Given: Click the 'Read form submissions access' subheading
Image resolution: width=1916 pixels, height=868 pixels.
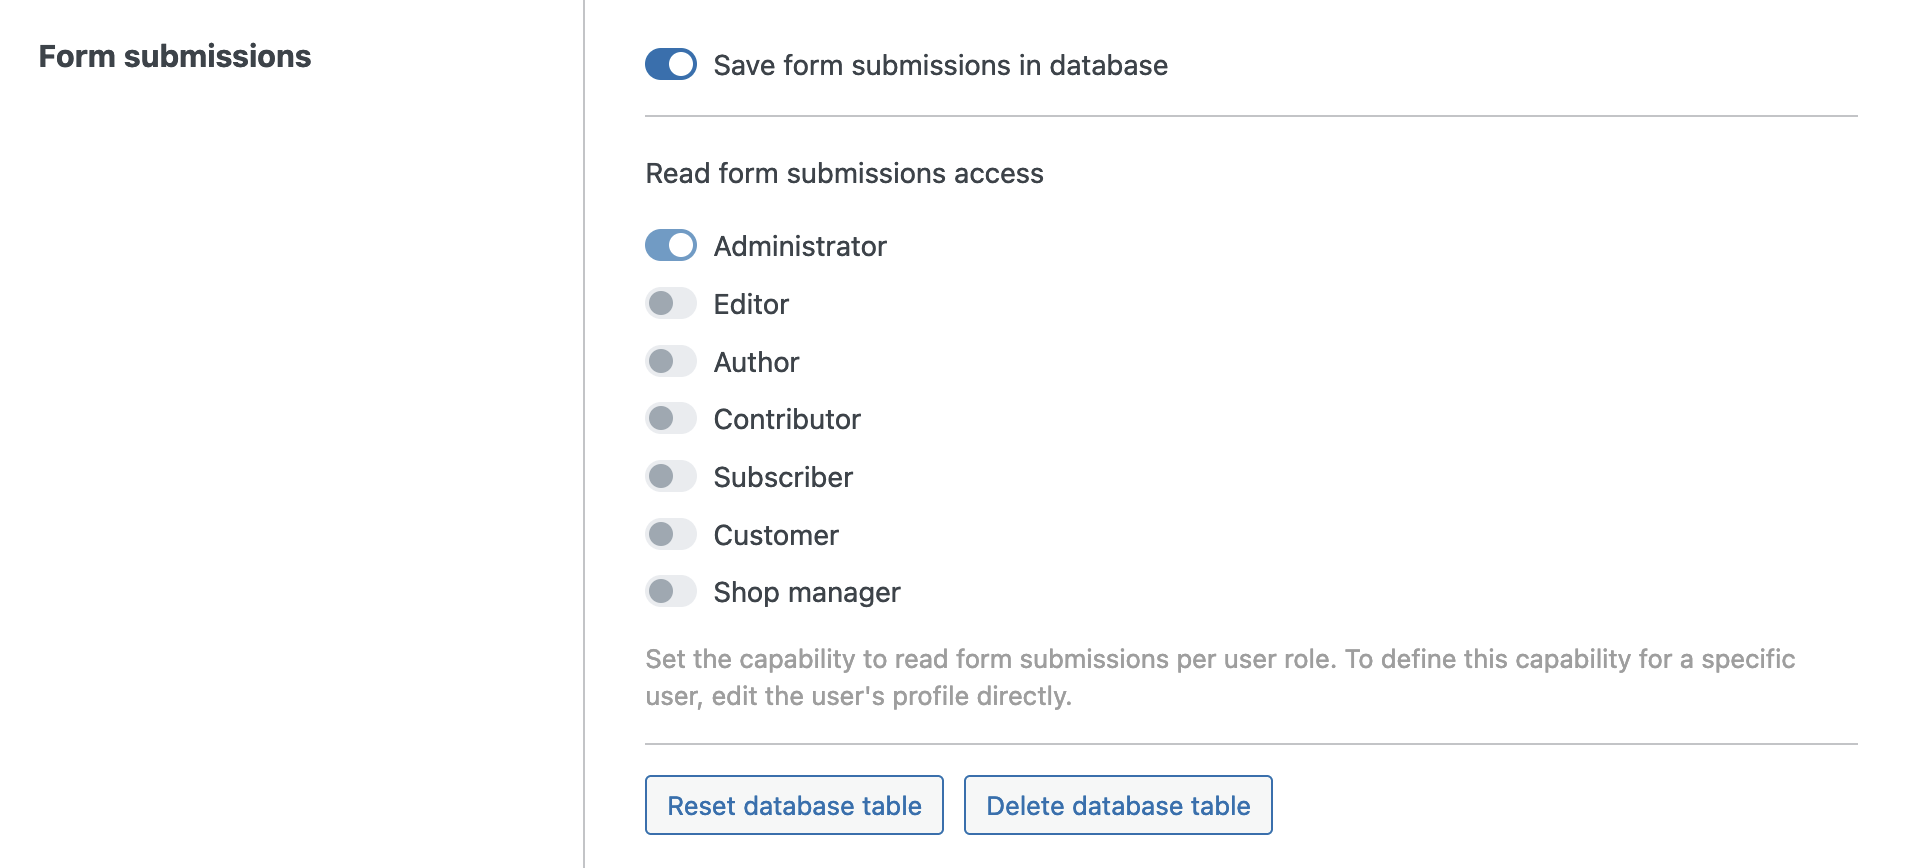Looking at the screenshot, I should [x=844, y=174].
